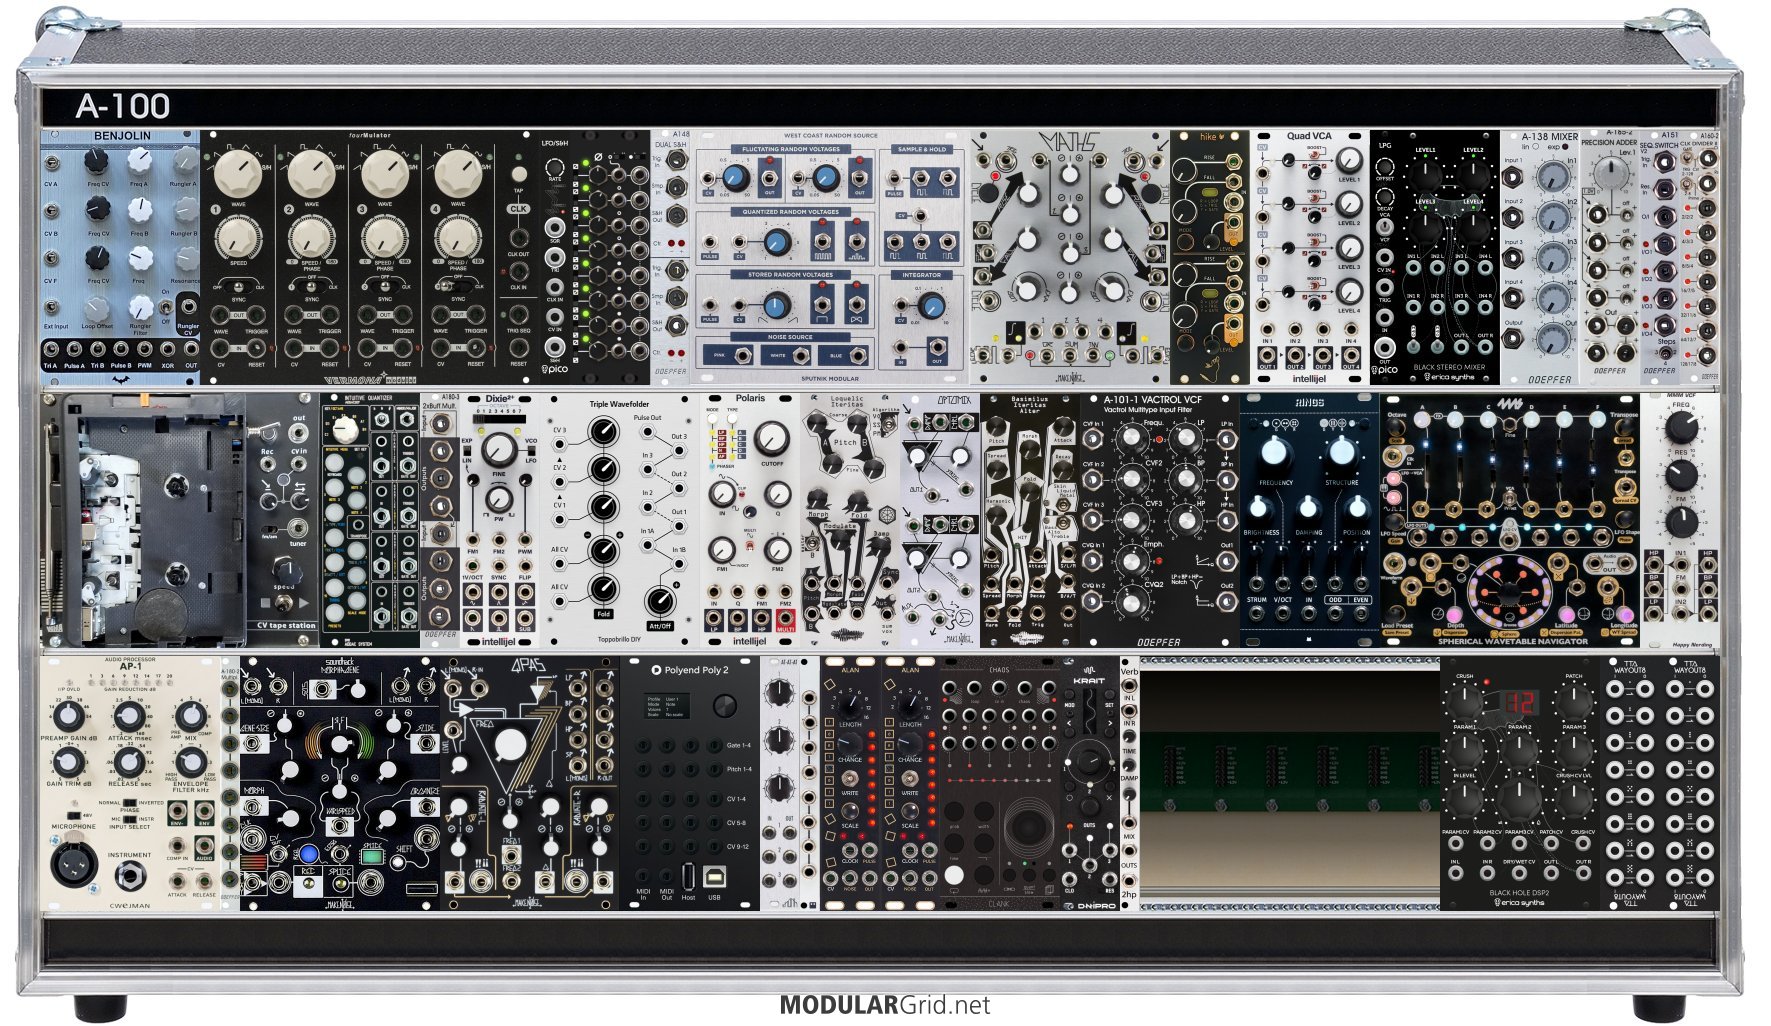1771x1026 pixels.
Task: Click the Polaris CUTOFF knob
Action: [771, 437]
